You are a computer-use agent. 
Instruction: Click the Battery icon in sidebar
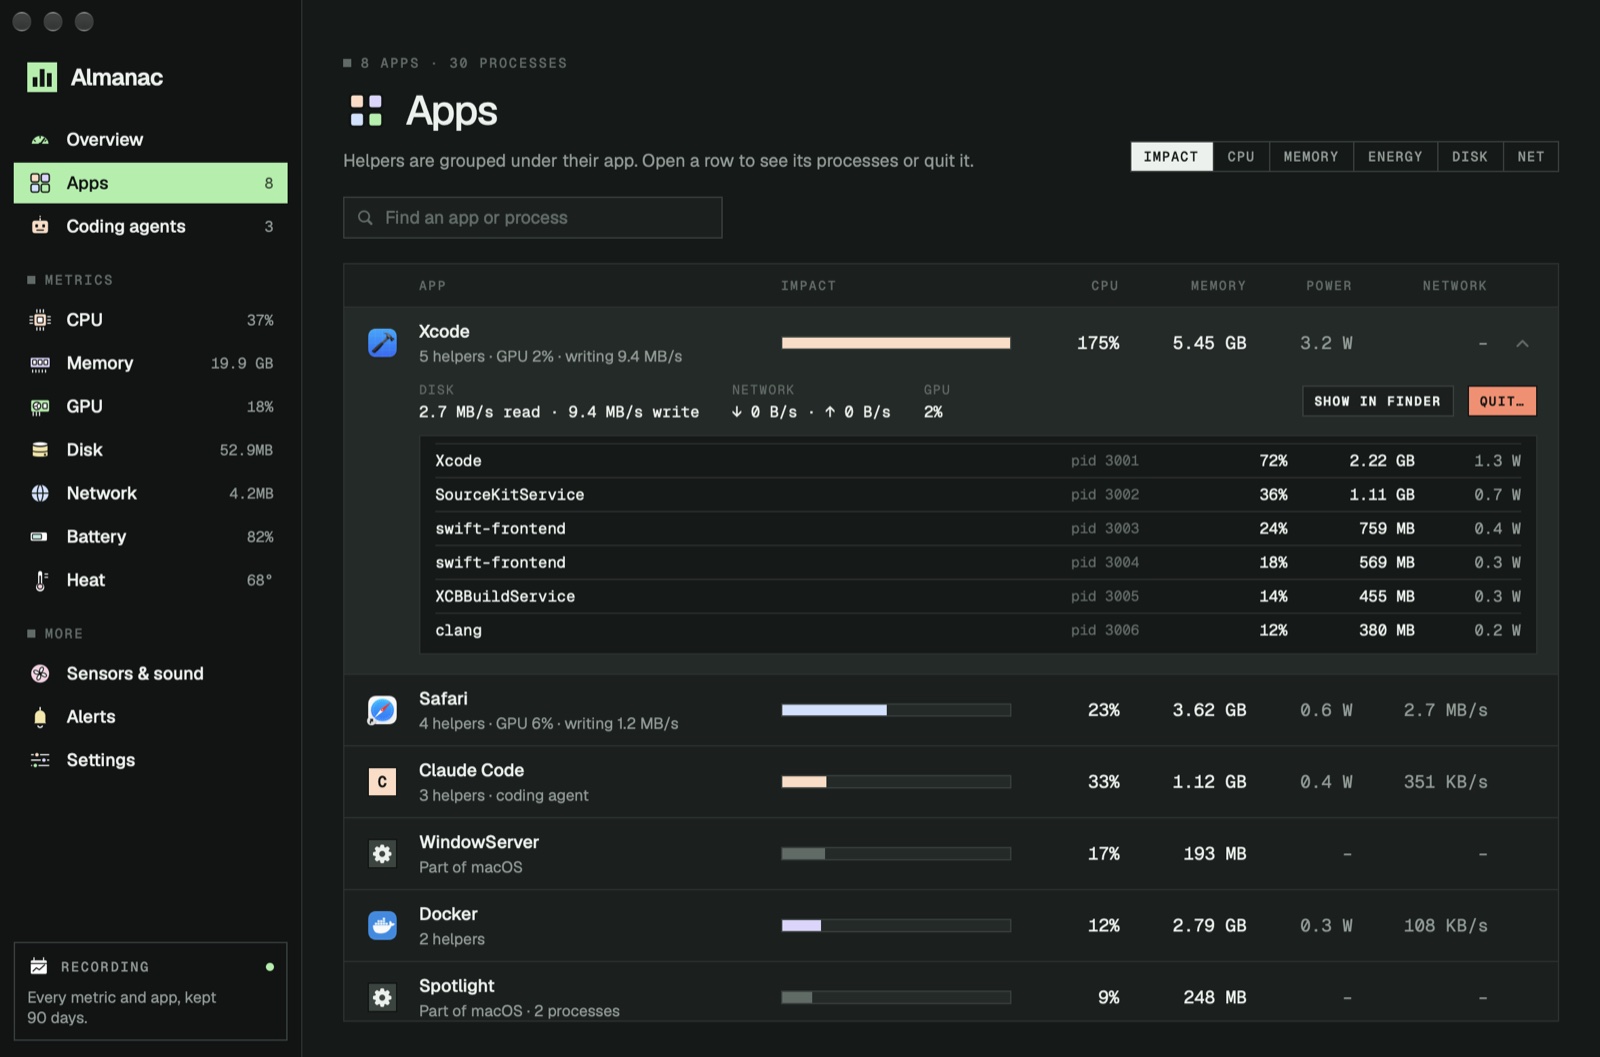pos(40,537)
